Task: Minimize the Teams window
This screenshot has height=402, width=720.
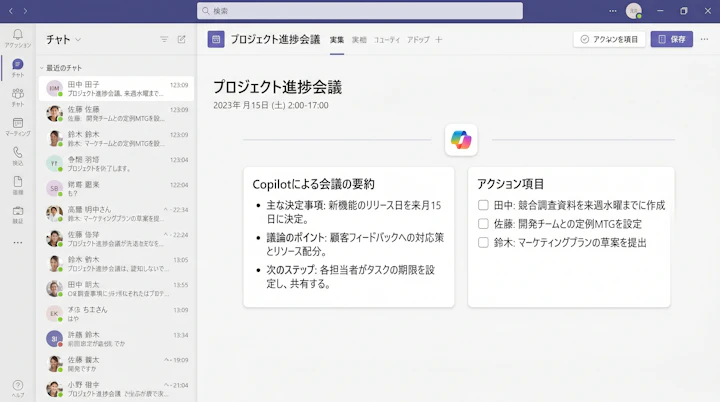Action: pos(660,11)
